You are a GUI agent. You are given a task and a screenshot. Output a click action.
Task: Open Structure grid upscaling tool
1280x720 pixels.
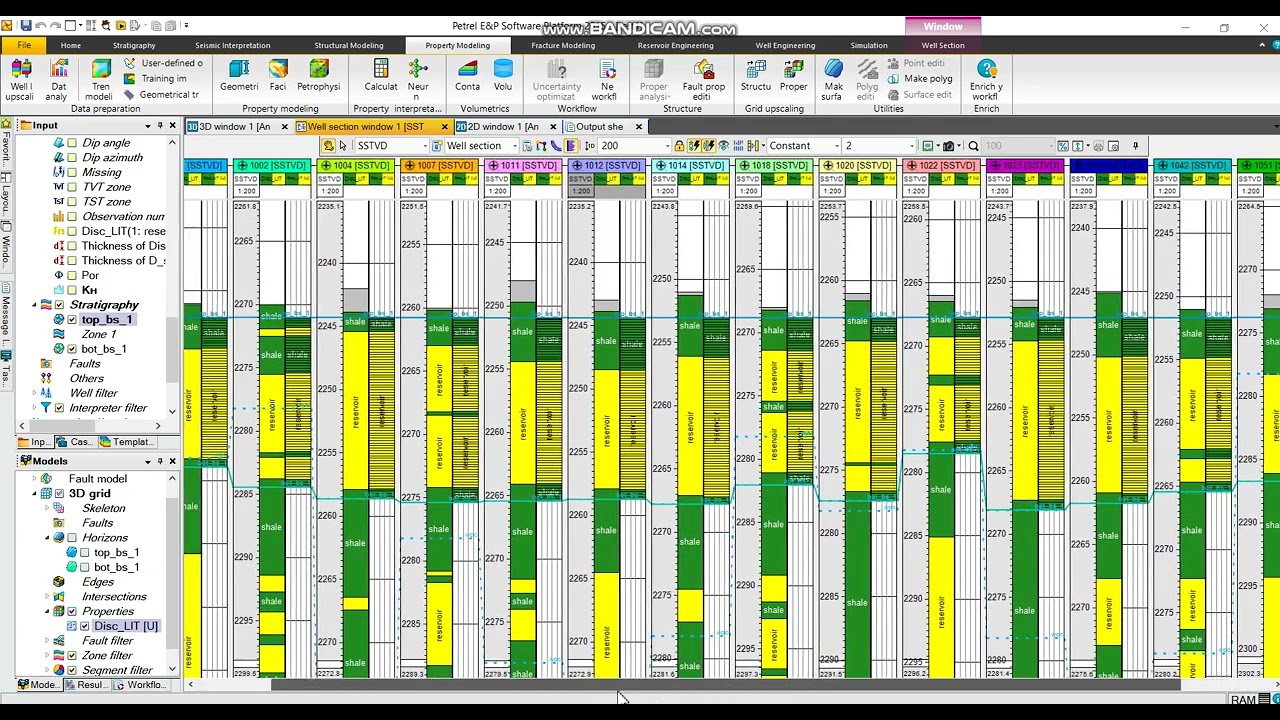[x=756, y=75]
